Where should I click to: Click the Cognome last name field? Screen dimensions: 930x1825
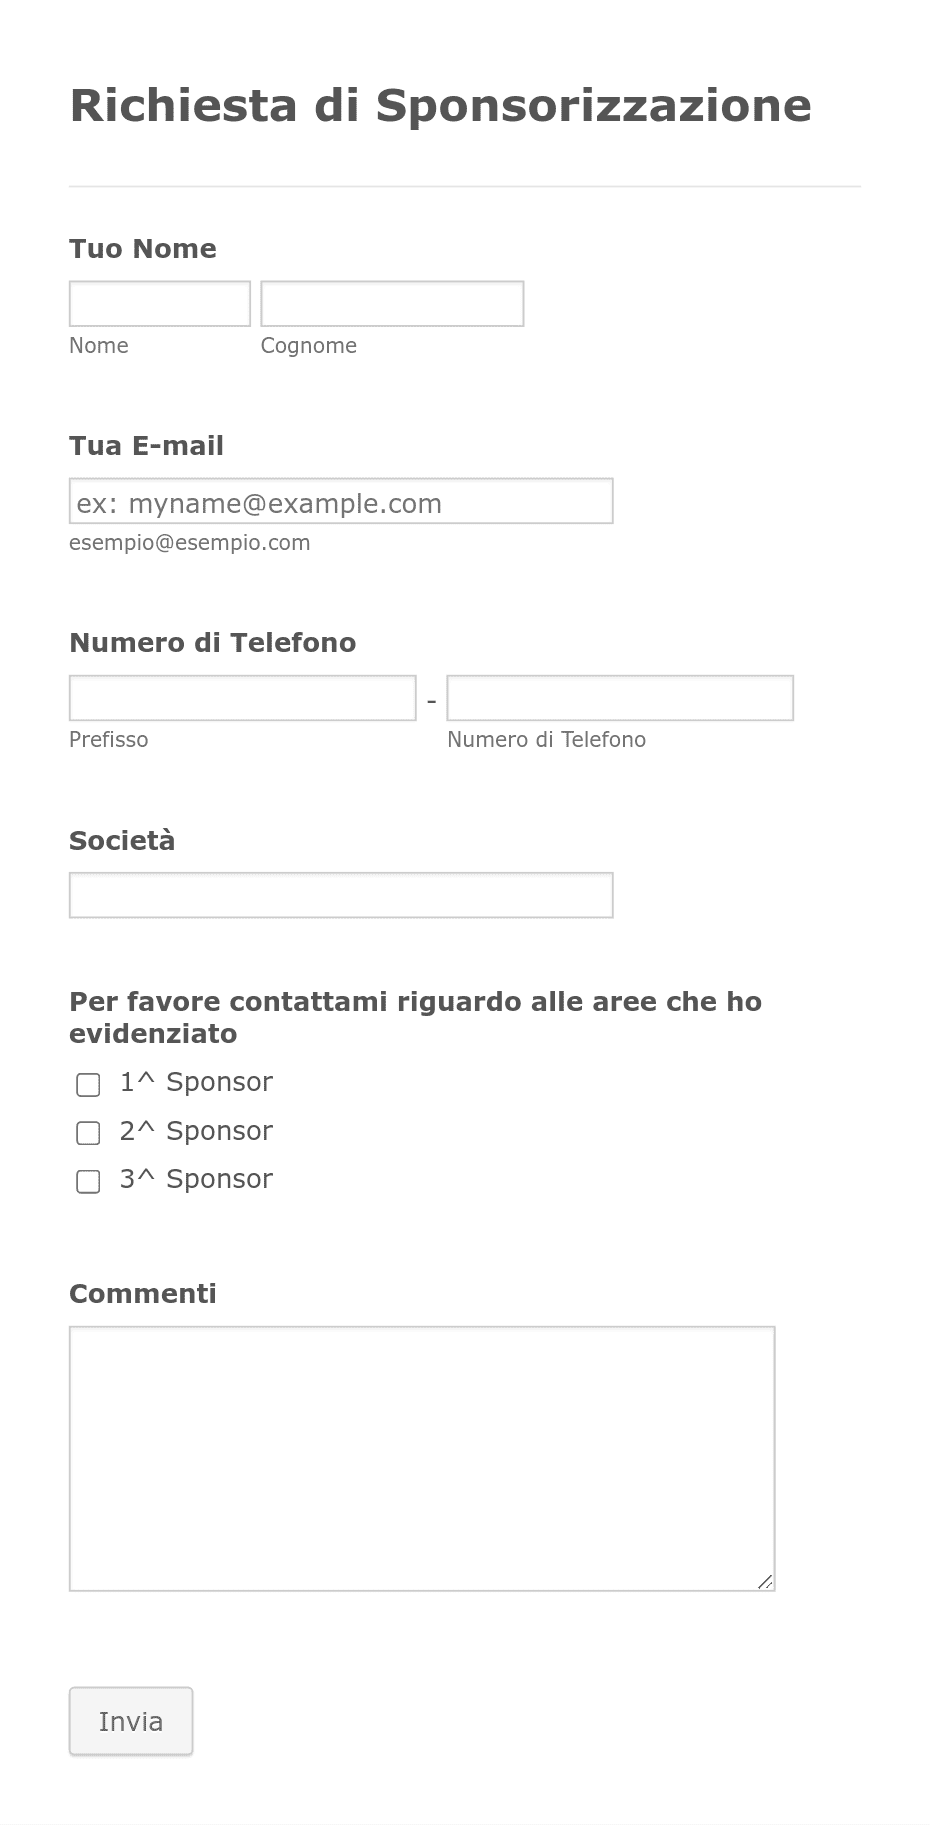(x=392, y=304)
